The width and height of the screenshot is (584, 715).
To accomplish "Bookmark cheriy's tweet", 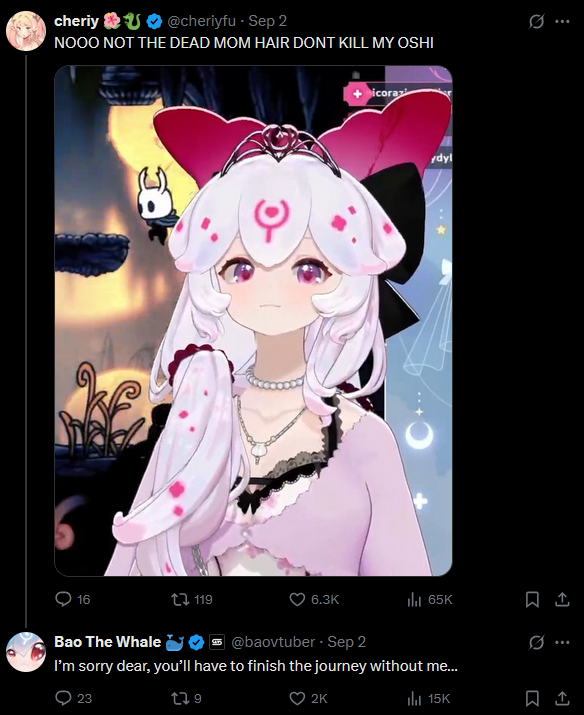I will (532, 599).
